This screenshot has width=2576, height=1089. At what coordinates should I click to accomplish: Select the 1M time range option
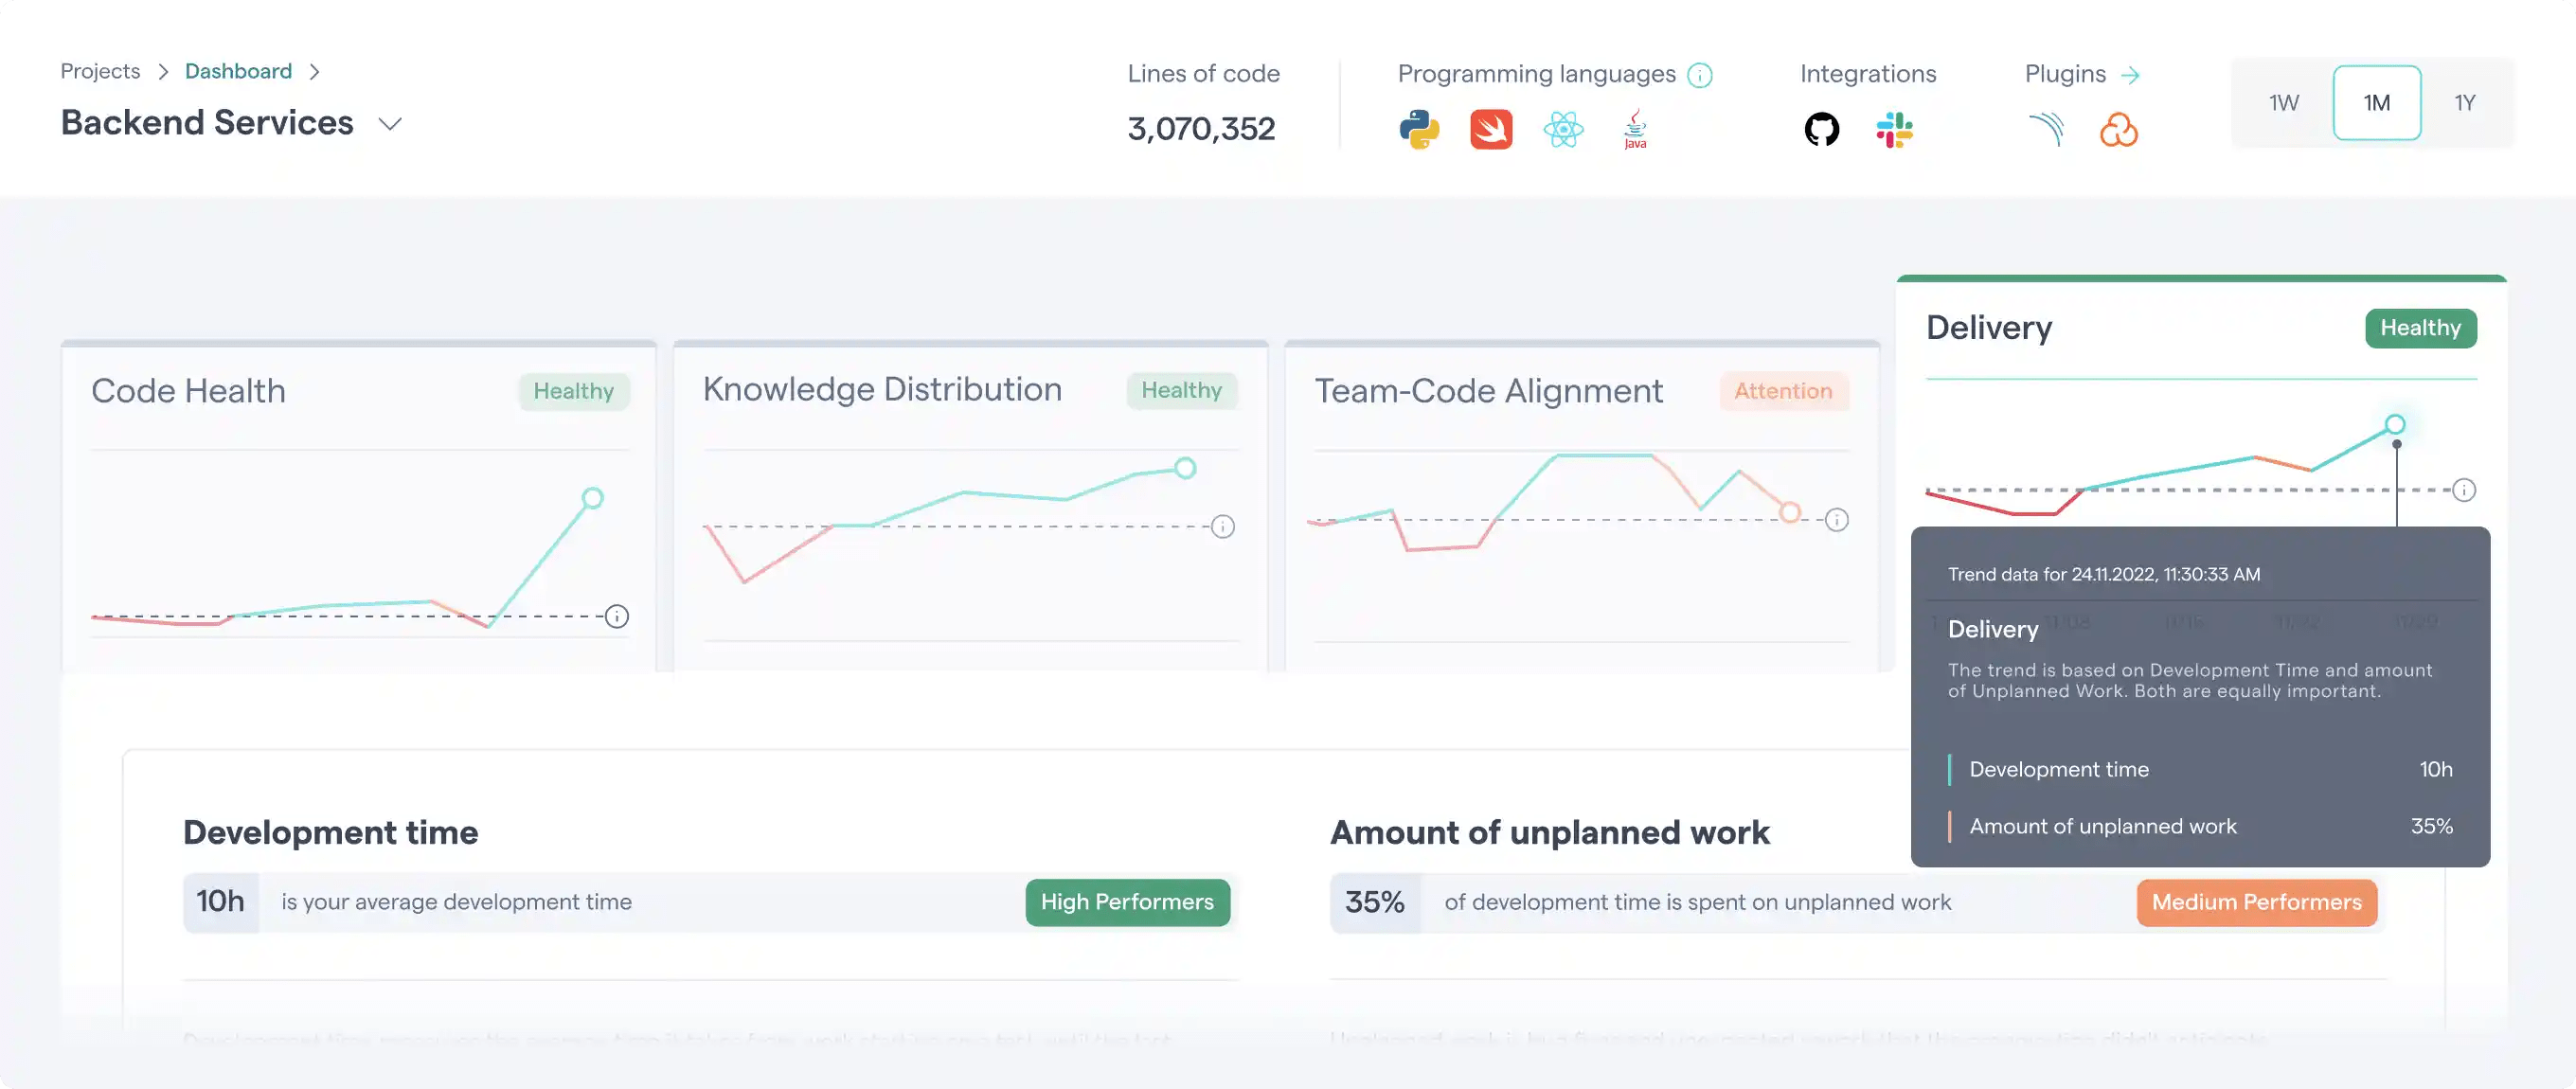pos(2377,102)
